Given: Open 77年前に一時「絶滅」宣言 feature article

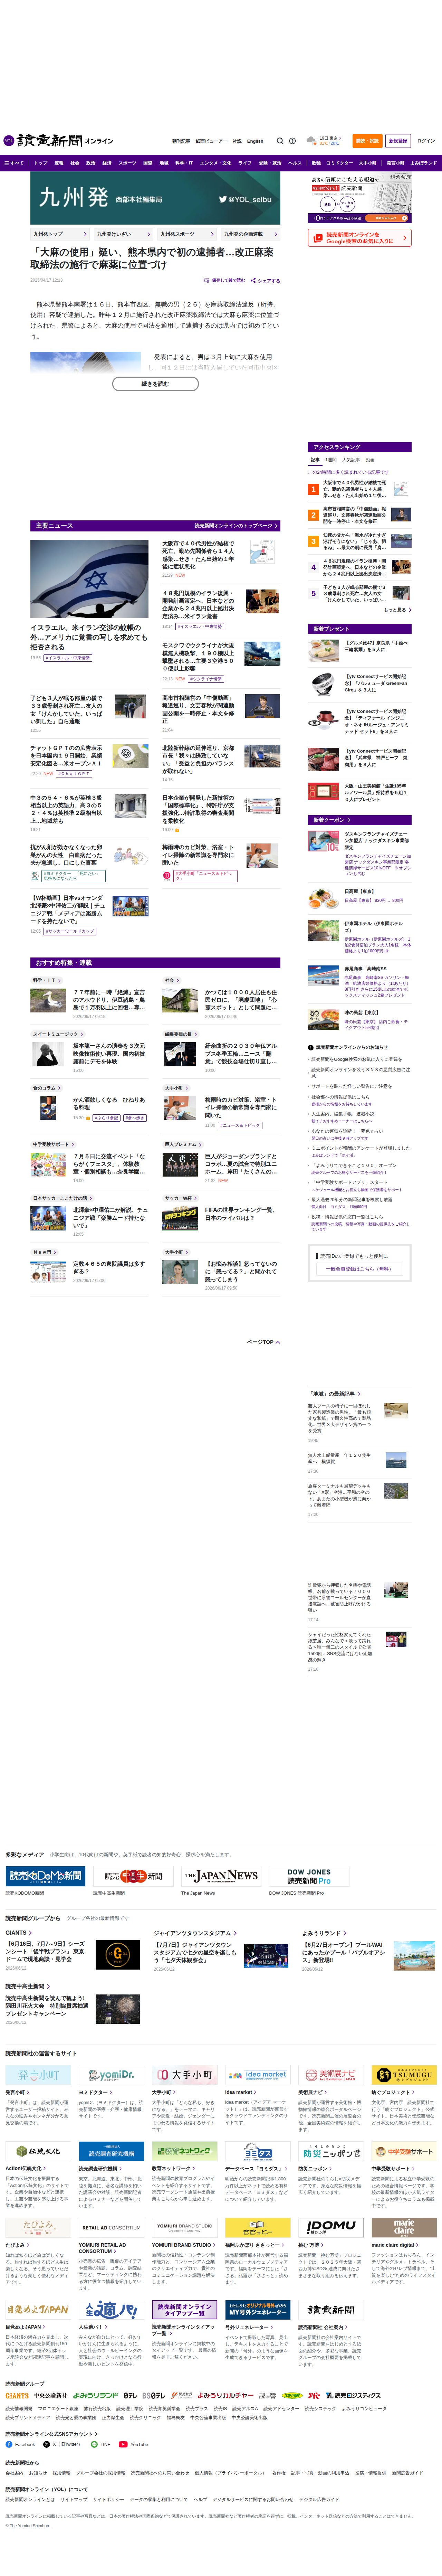Looking at the screenshot, I should pos(109,1000).
